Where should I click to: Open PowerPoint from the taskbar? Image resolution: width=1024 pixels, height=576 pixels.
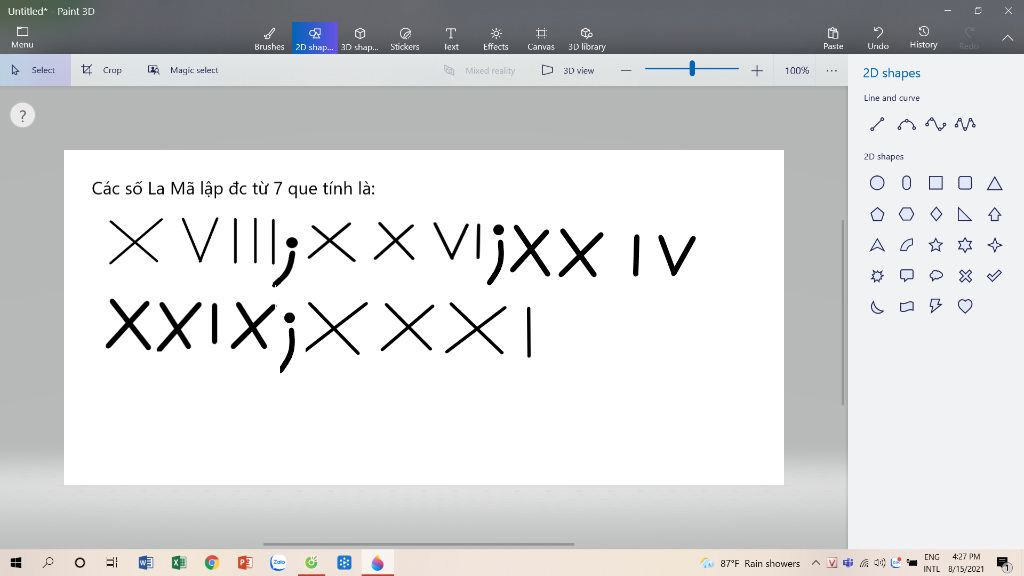click(245, 562)
